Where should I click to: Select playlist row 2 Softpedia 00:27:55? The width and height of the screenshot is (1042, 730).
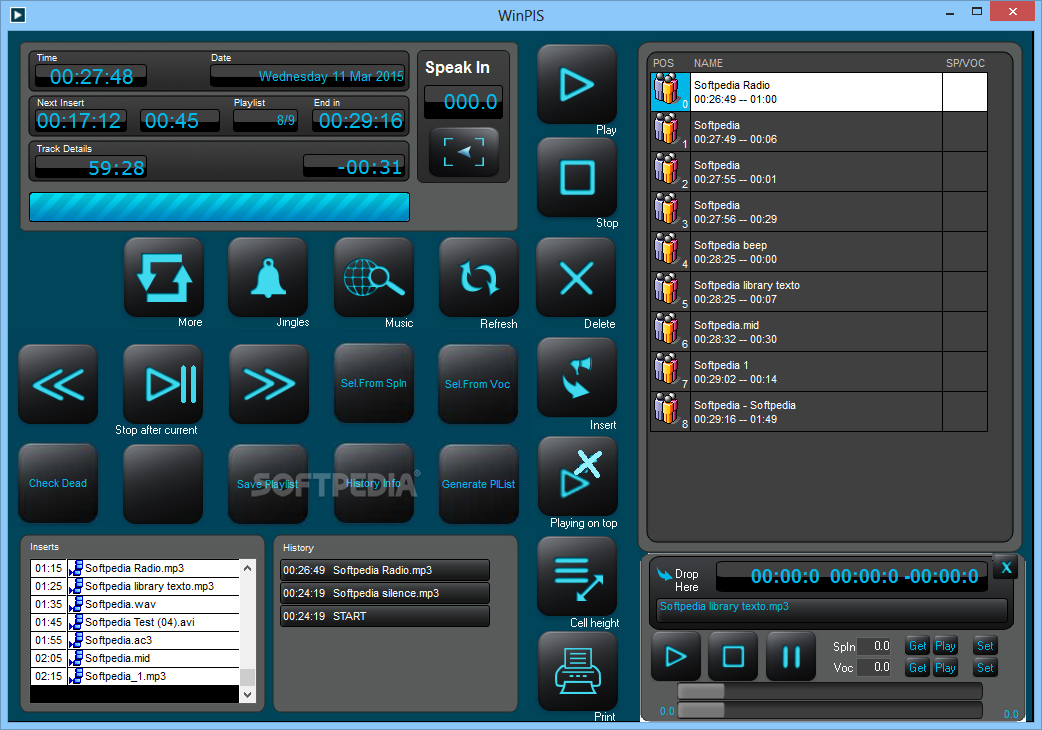pyautogui.click(x=819, y=172)
